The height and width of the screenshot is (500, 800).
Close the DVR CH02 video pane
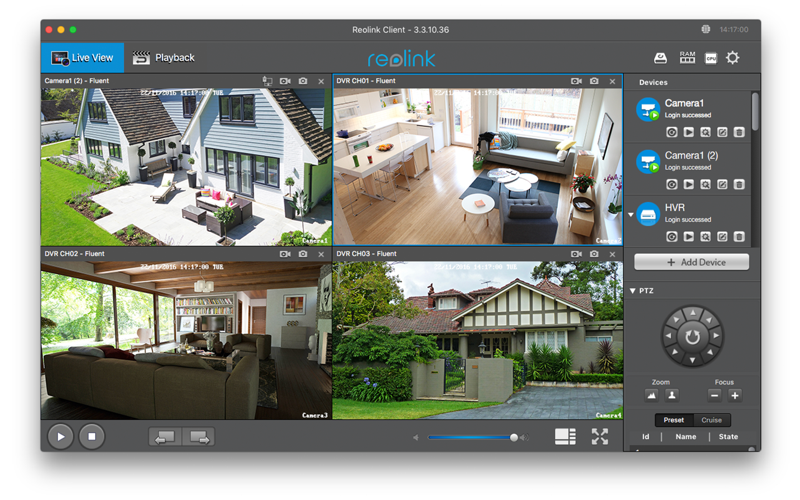point(321,255)
